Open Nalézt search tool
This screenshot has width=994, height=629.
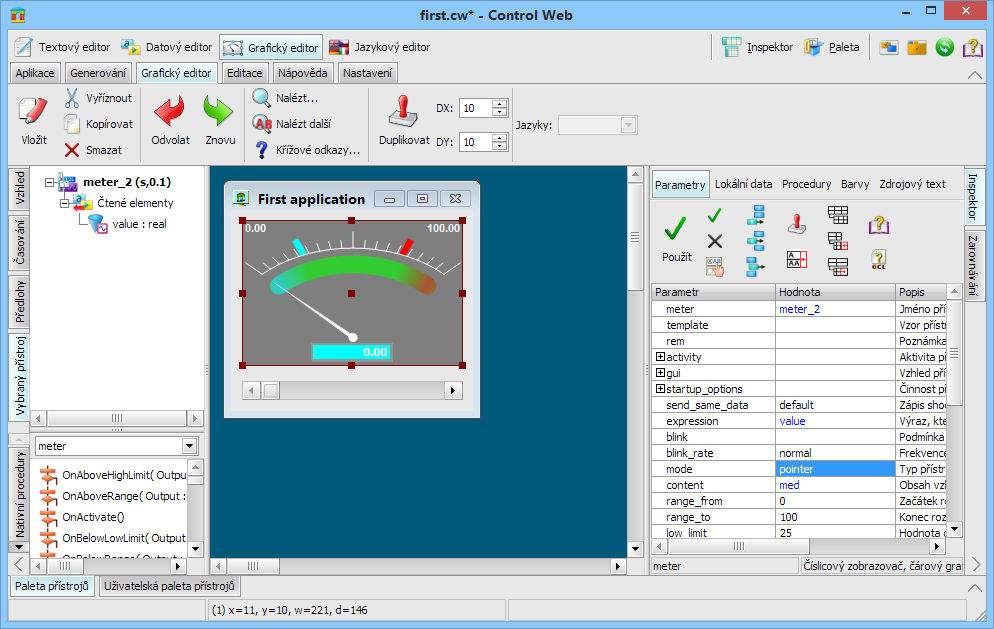[287, 97]
